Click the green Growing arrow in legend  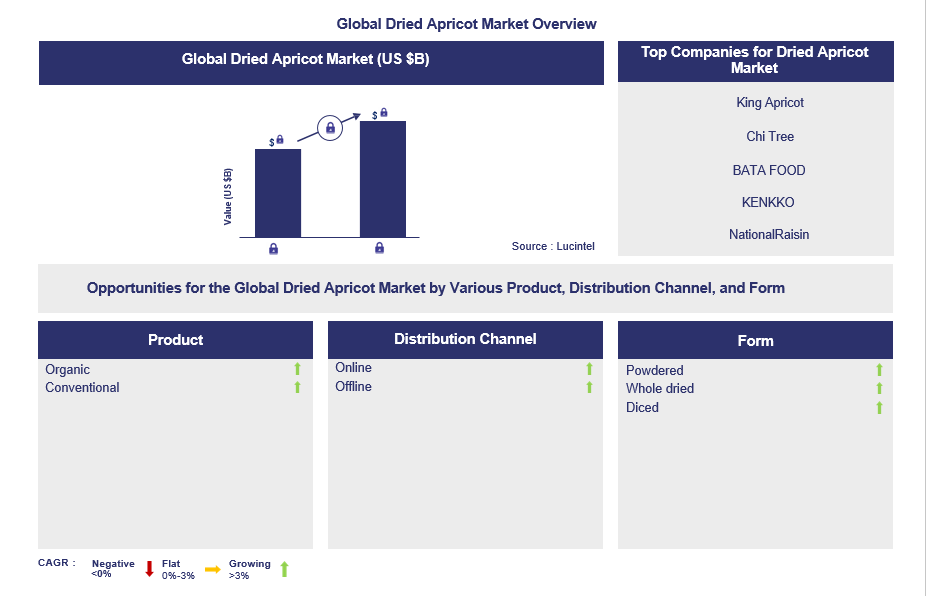pyautogui.click(x=284, y=569)
